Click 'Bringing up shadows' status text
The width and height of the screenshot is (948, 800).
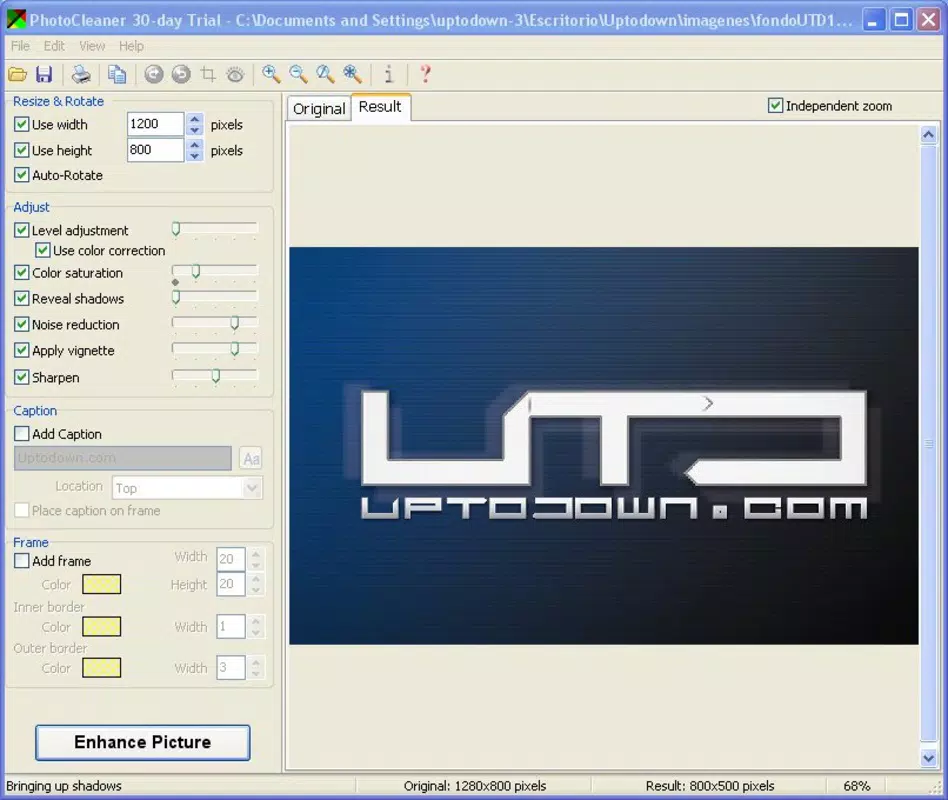(63, 786)
